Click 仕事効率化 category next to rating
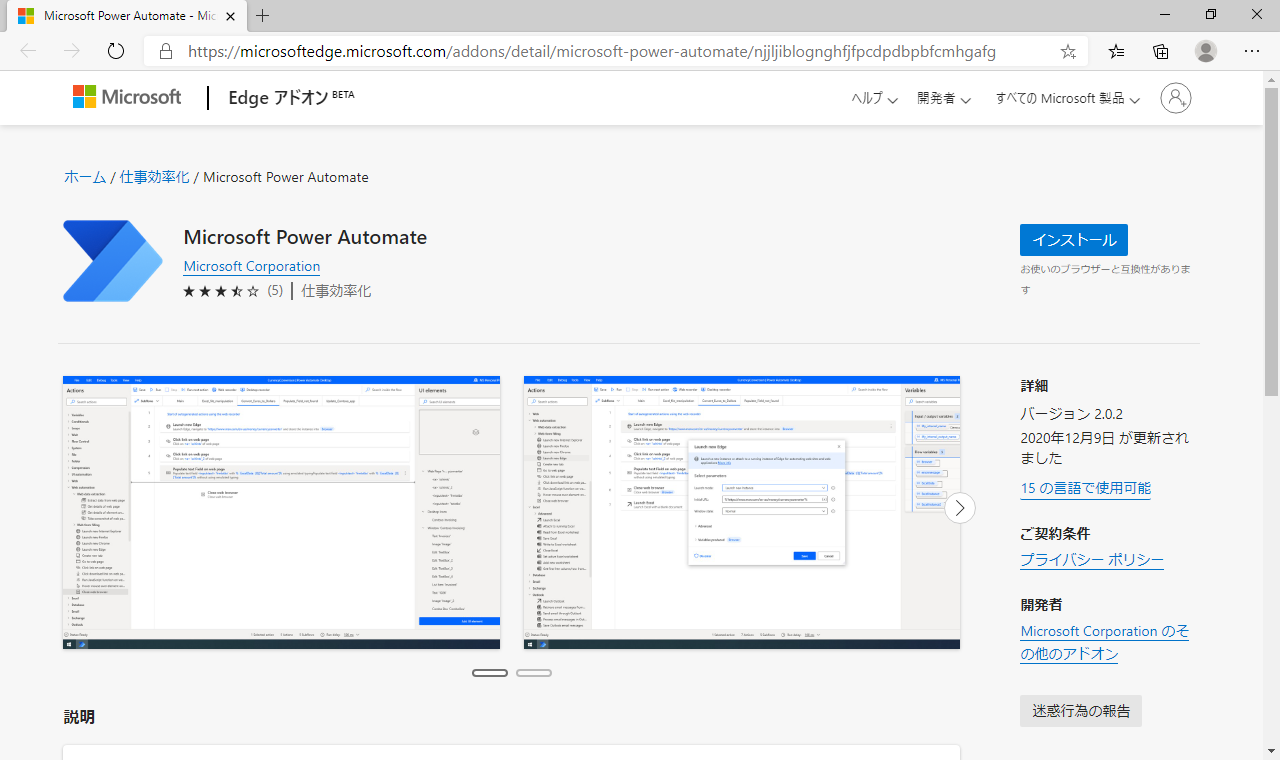 (x=336, y=291)
